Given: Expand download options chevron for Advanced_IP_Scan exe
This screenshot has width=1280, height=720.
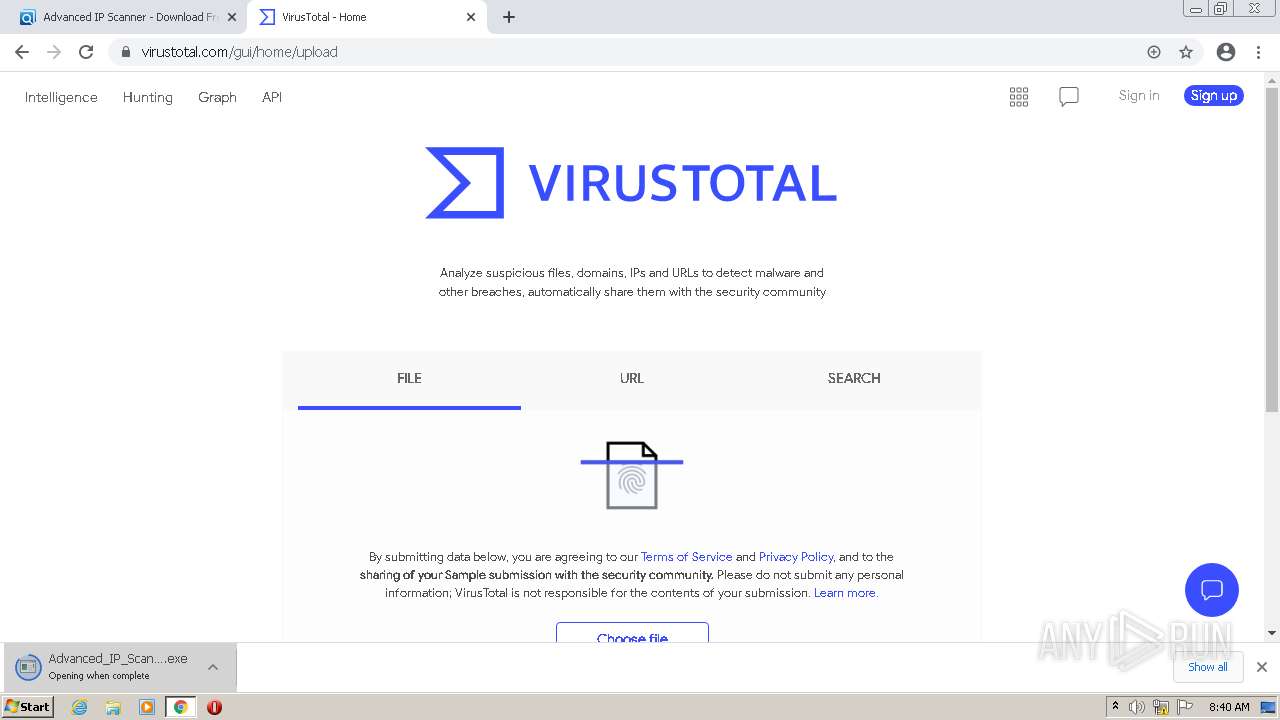Looking at the screenshot, I should pyautogui.click(x=213, y=667).
